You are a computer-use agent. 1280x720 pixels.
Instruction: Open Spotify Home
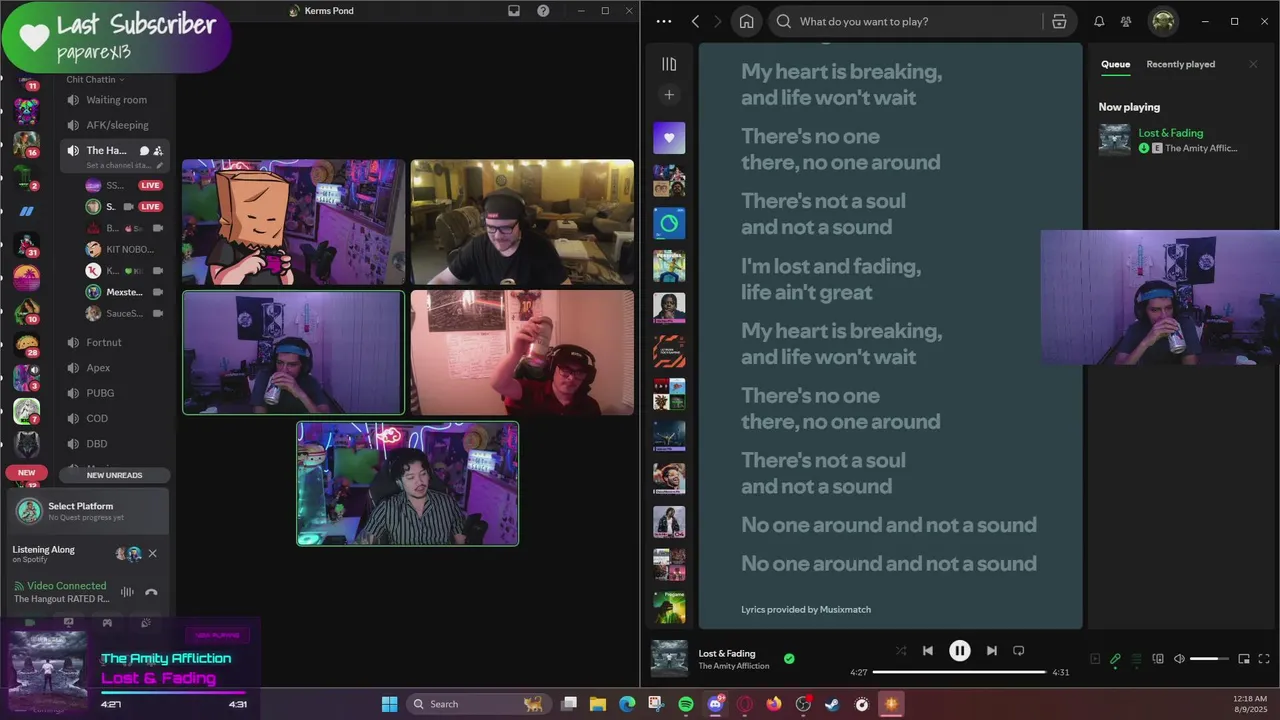coord(746,21)
